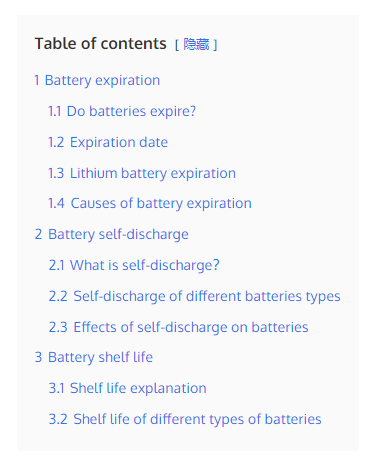Click number 3 before Battery shelf life
The image size is (372, 467).
pos(38,357)
